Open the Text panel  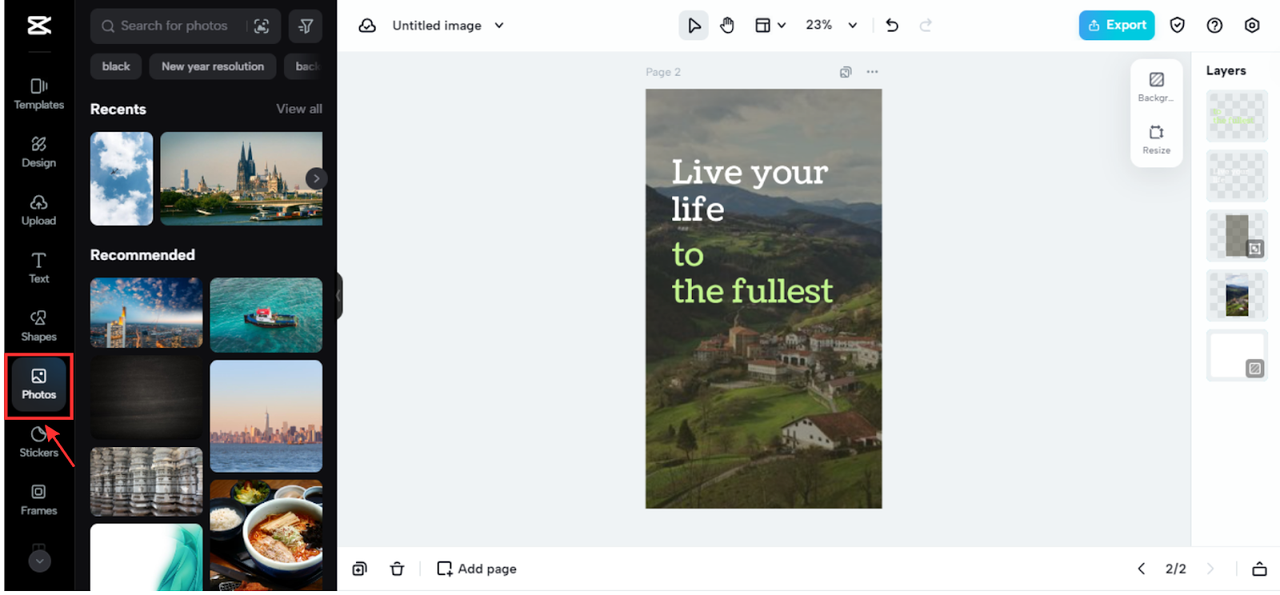tap(39, 268)
